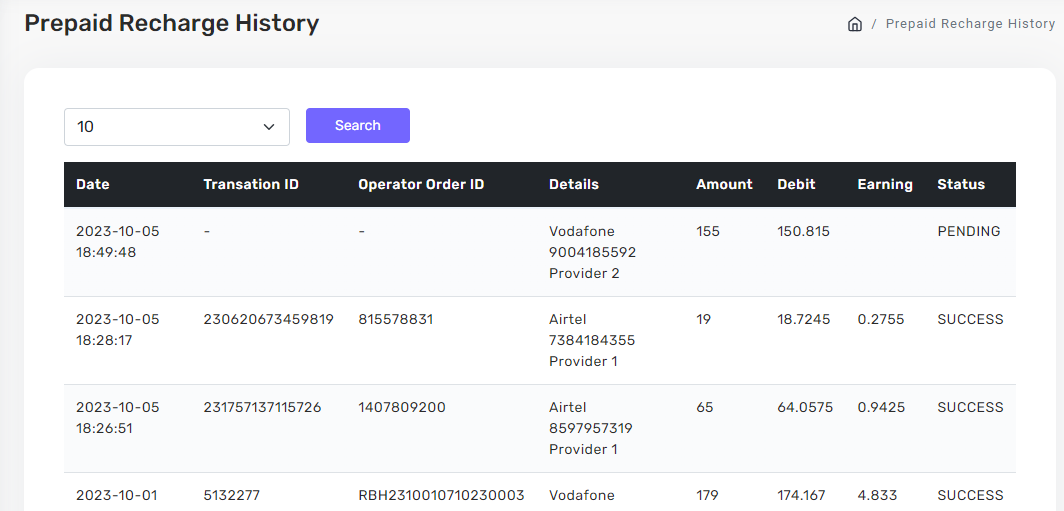This screenshot has width=1064, height=511.
Task: Click the home icon in the breadcrumb
Action: (854, 24)
